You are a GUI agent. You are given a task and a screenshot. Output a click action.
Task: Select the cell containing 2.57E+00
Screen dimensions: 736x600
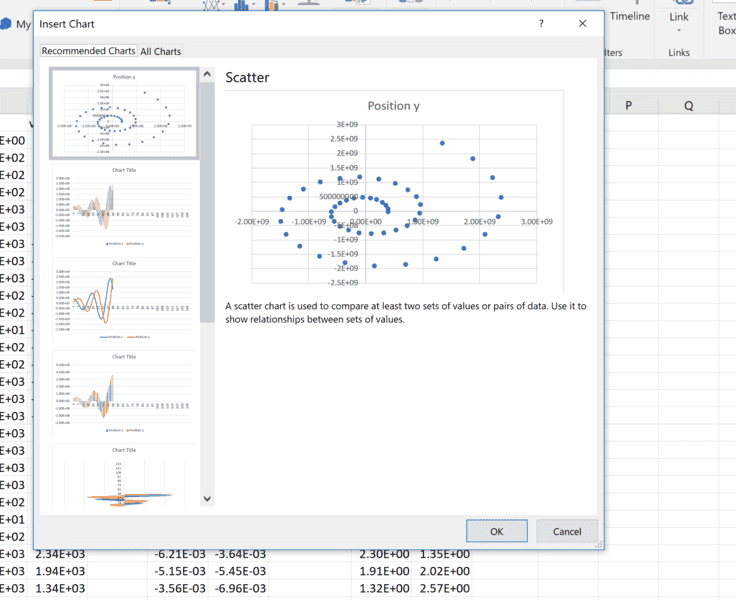tap(445, 588)
